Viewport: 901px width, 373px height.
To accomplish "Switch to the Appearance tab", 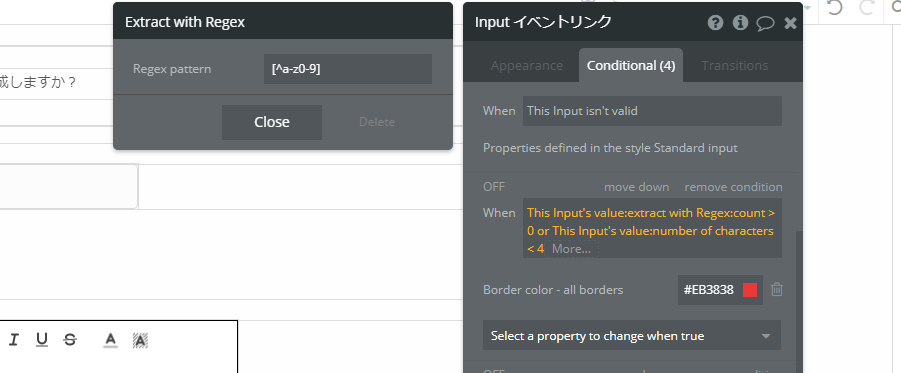I will click(x=526, y=66).
